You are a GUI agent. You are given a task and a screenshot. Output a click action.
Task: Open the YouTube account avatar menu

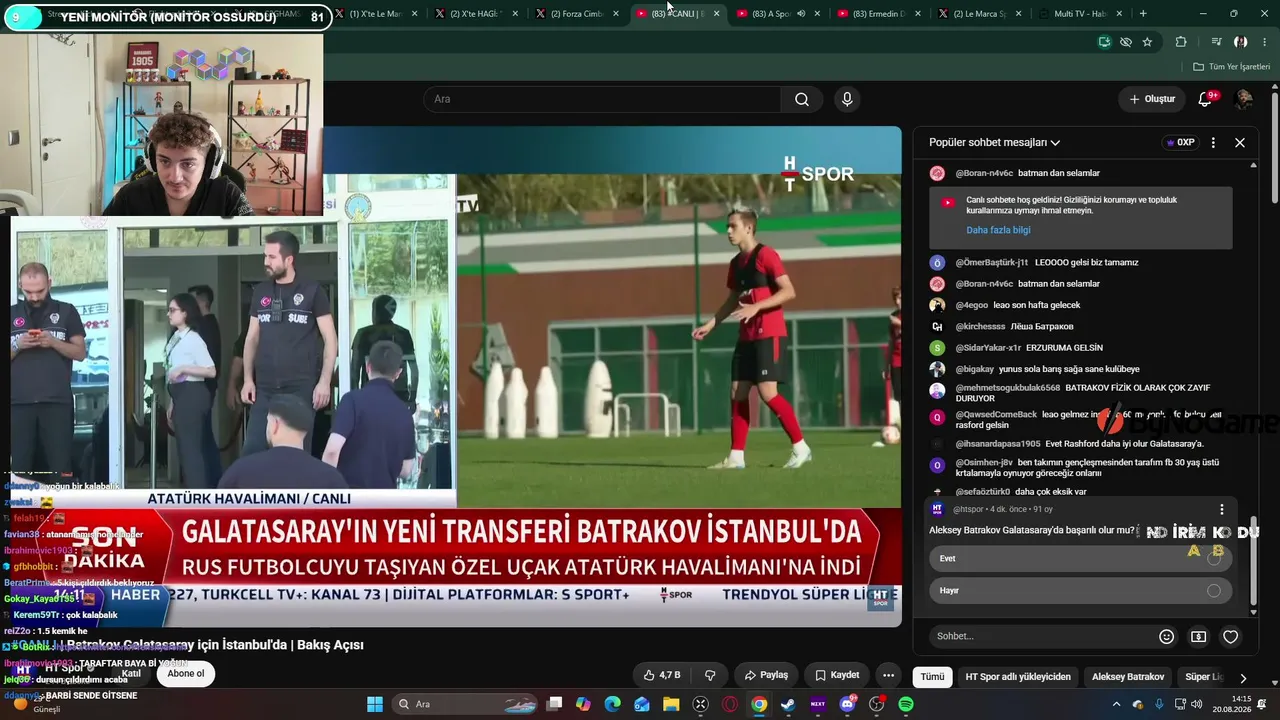pyautogui.click(x=1243, y=99)
